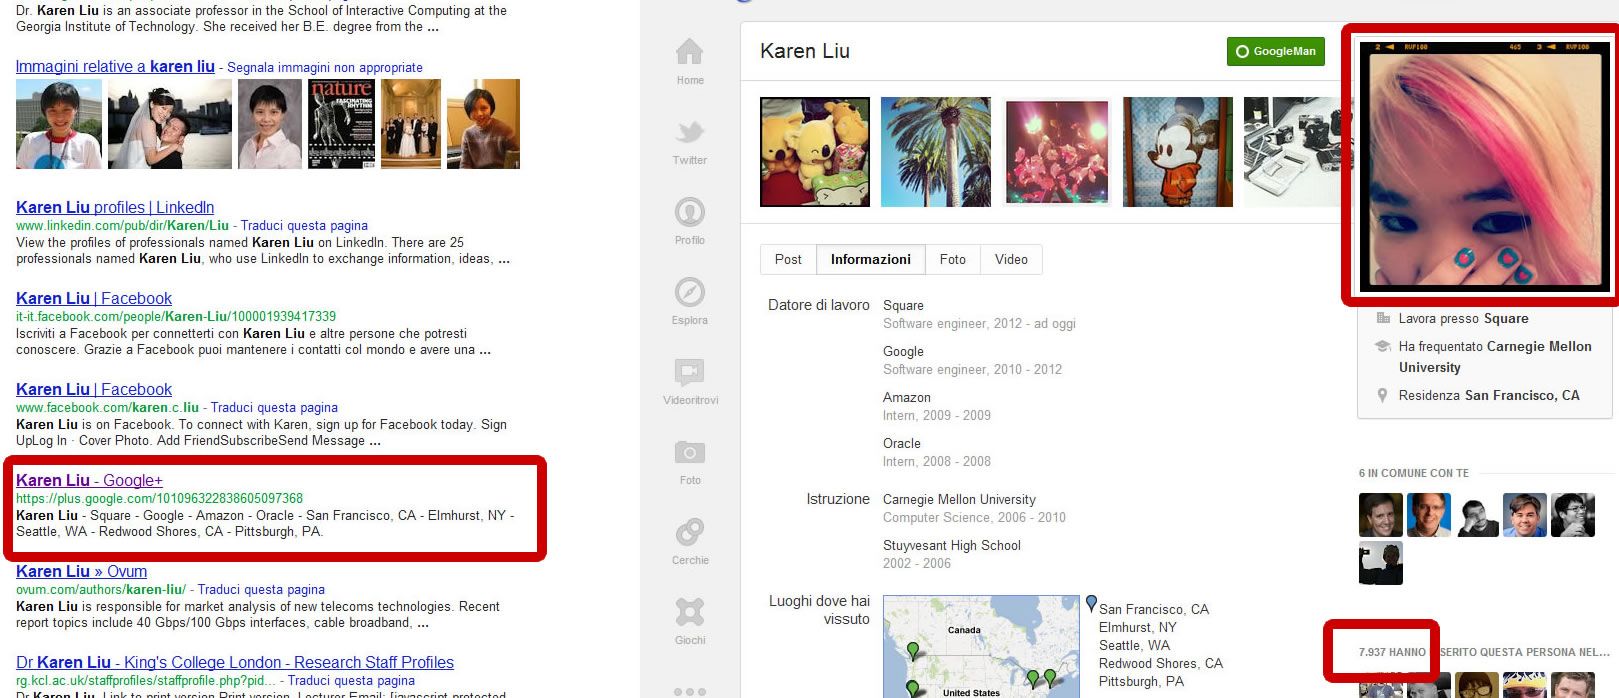Open Videoritrovi hangouts icon

[x=689, y=372]
